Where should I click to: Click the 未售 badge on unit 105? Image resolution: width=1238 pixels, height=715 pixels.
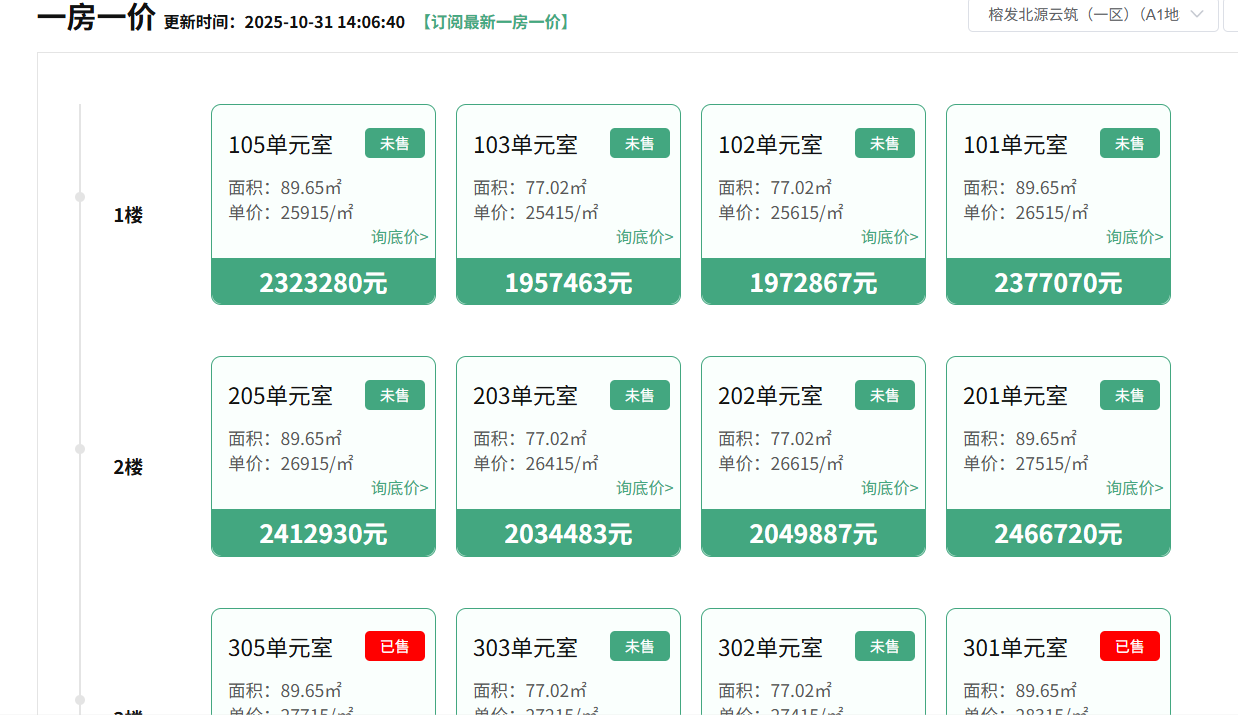(x=395, y=143)
